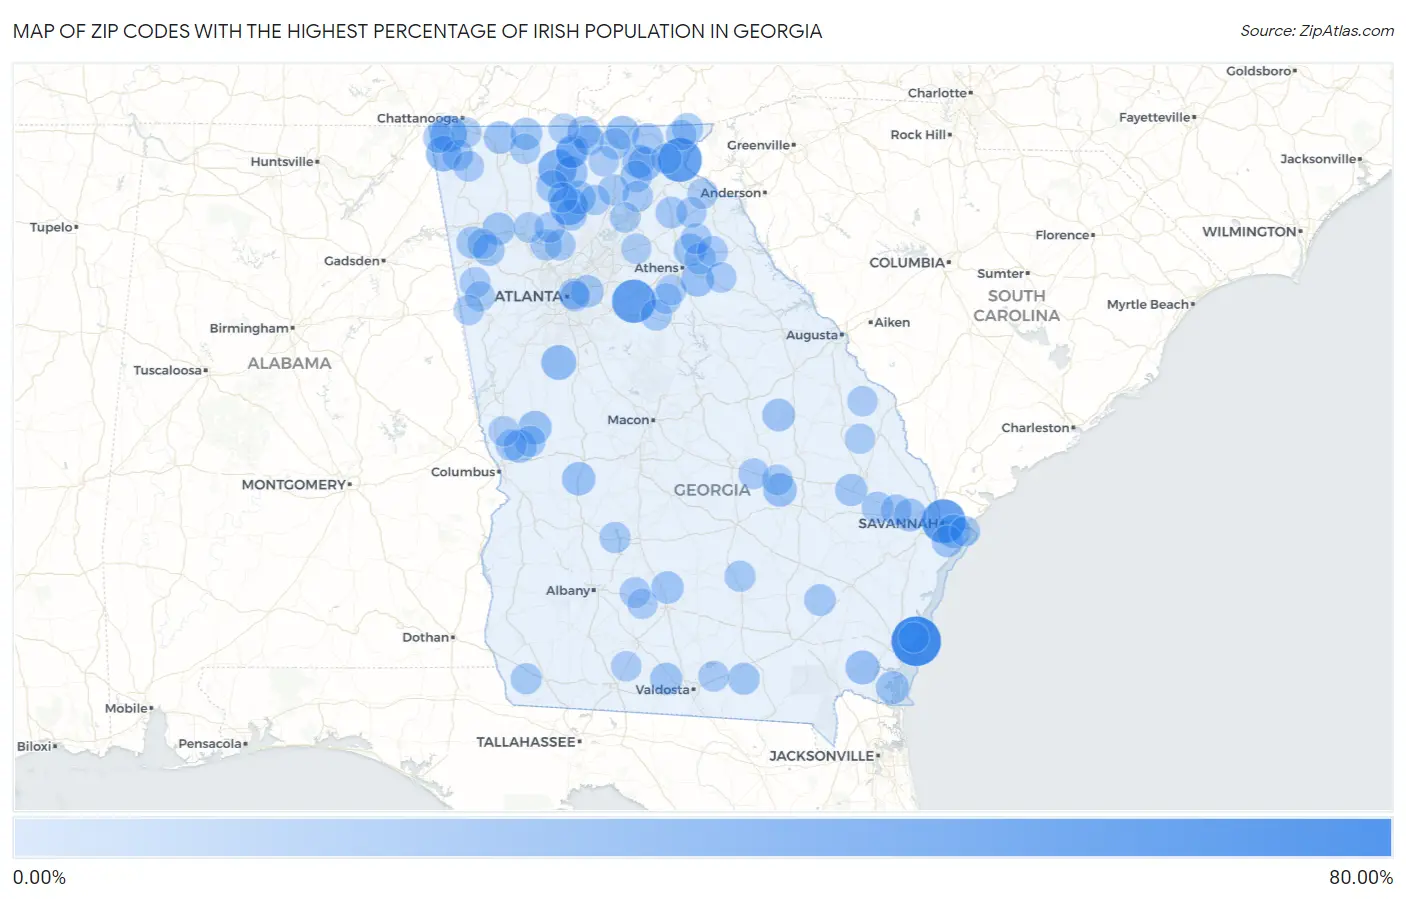
Task: Click the GEORGIA state label
Action: tap(712, 490)
